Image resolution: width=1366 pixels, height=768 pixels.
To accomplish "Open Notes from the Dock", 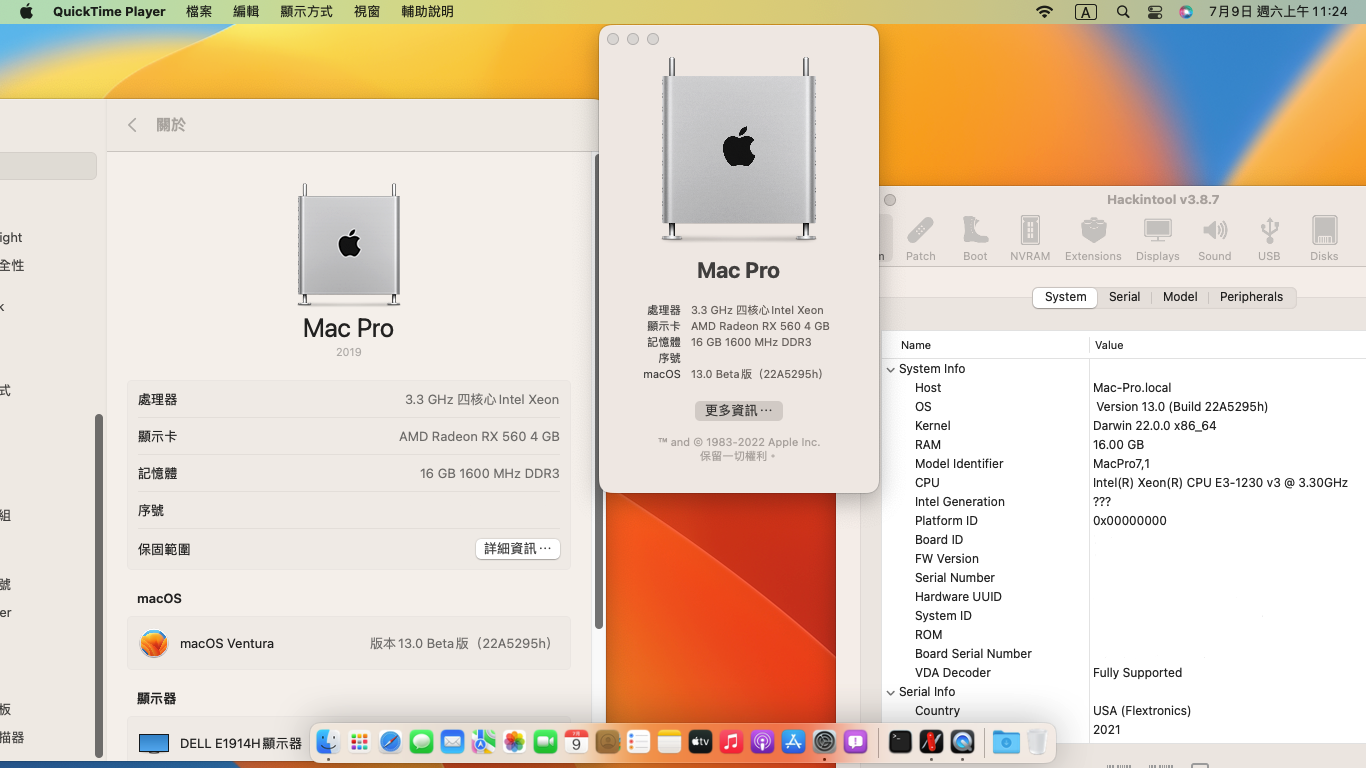I will [669, 742].
